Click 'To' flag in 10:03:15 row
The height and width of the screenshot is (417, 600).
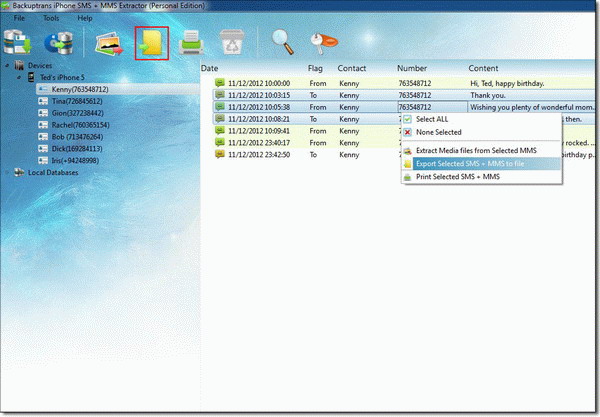(313, 95)
